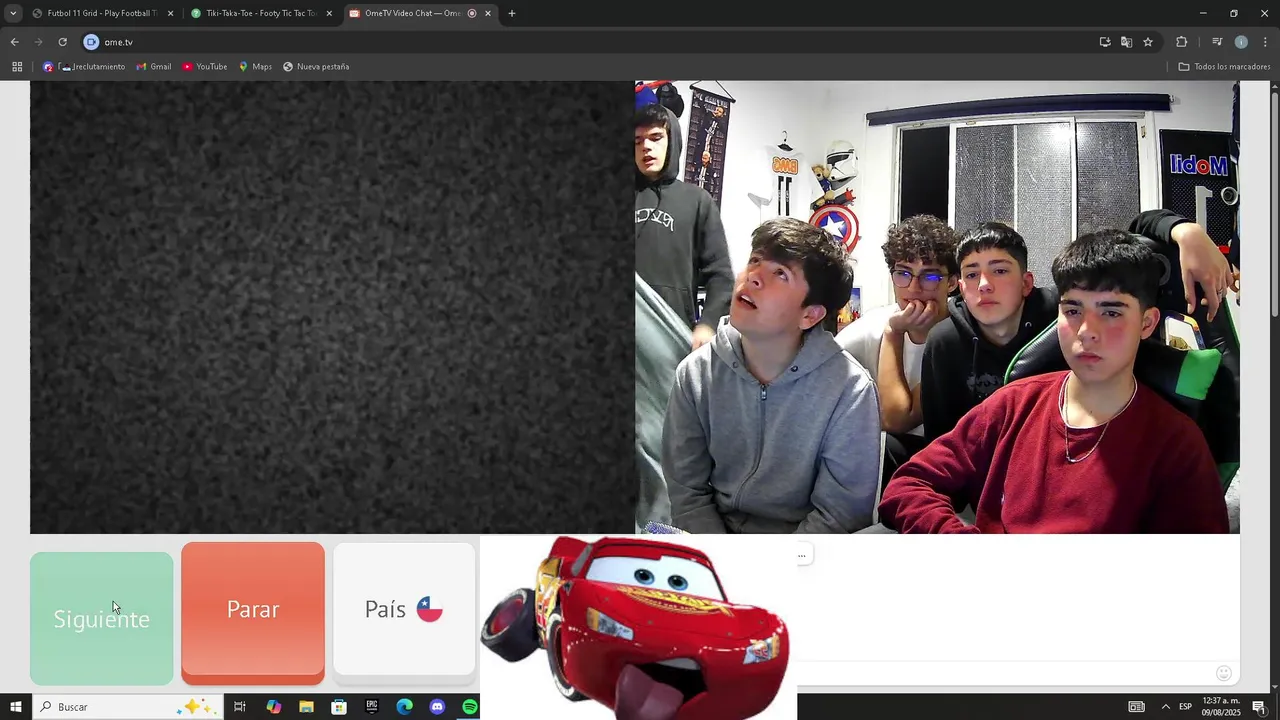Click the ome.tv address bar

[590, 42]
